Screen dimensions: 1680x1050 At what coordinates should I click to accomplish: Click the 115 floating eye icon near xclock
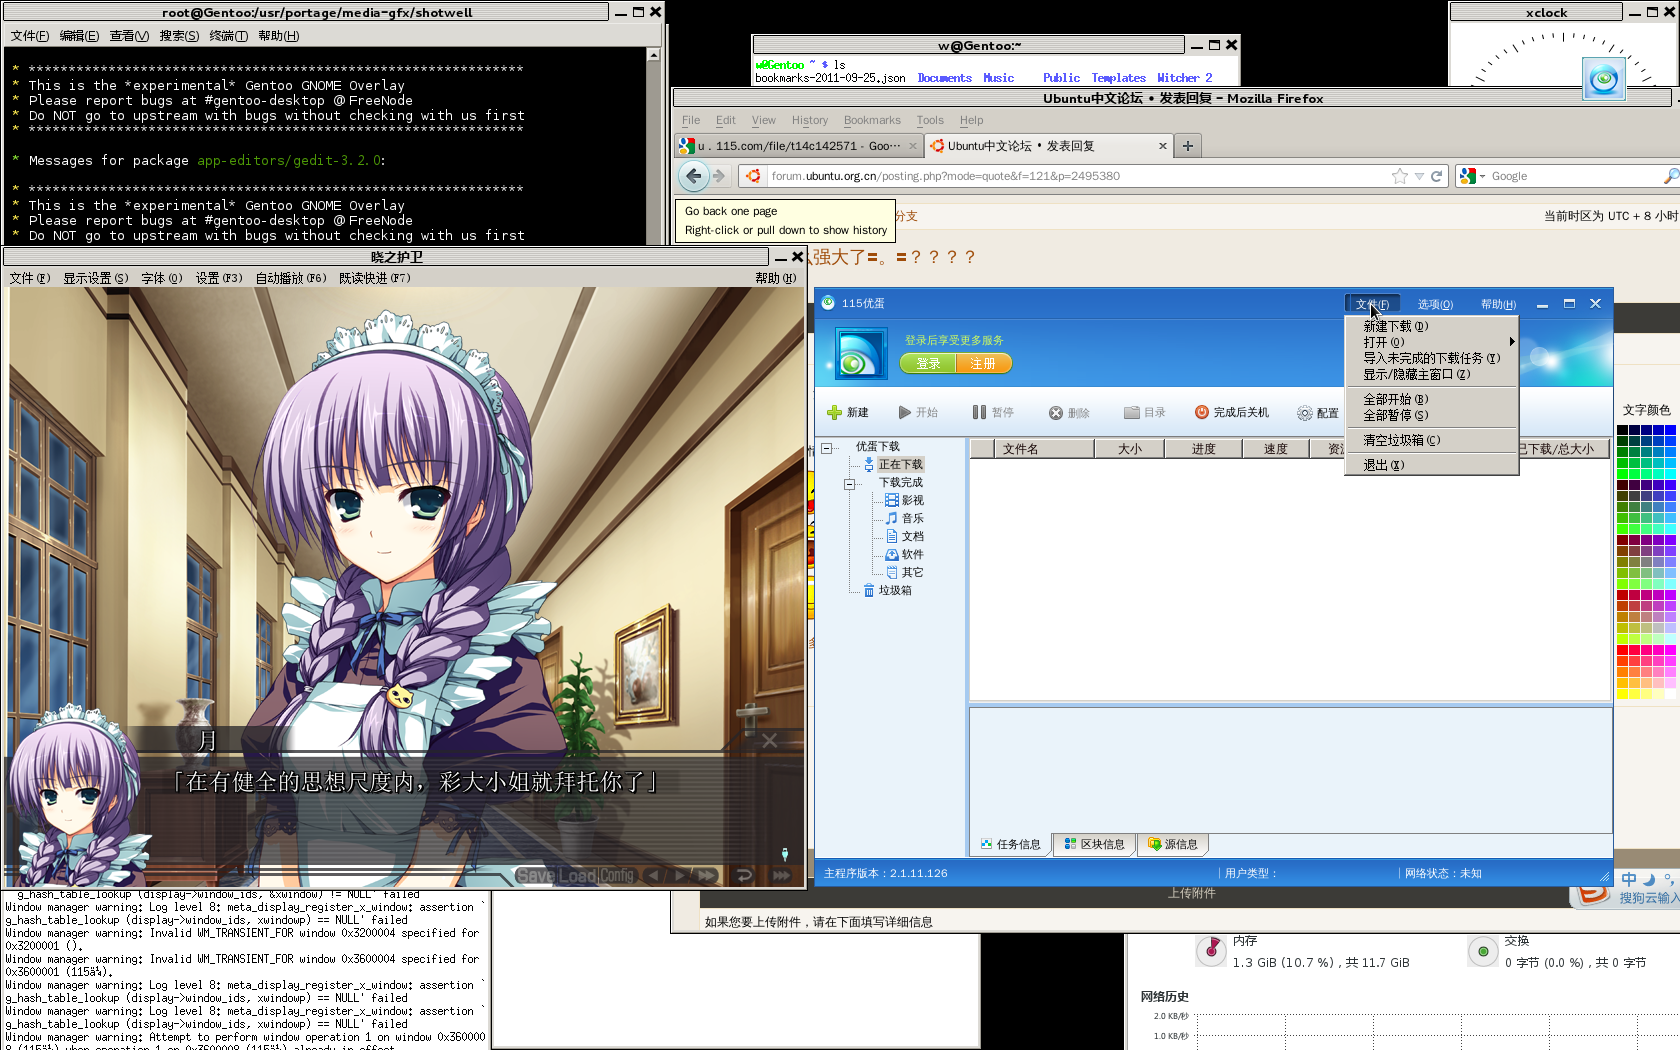pos(1604,79)
